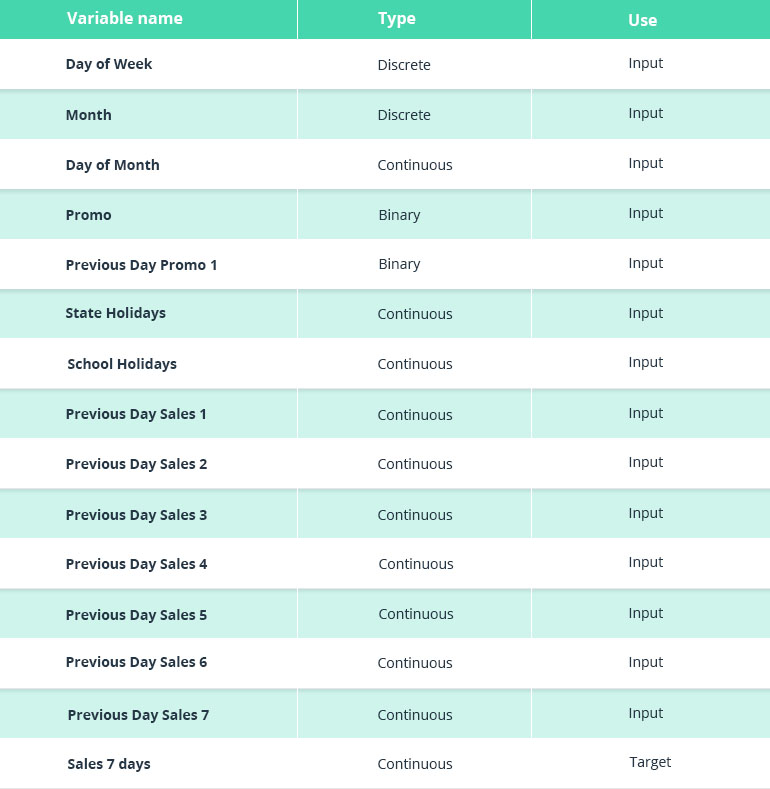Click the Variable name column header
This screenshot has height=789, width=770.
(x=125, y=19)
